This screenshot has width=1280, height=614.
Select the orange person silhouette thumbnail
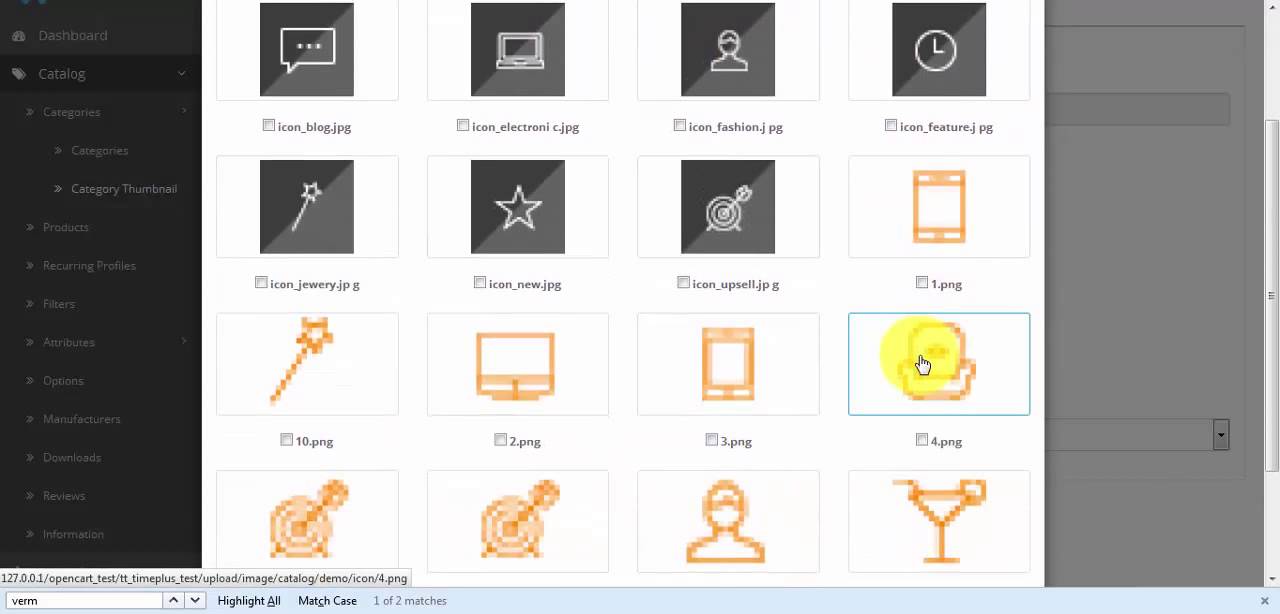(x=728, y=521)
